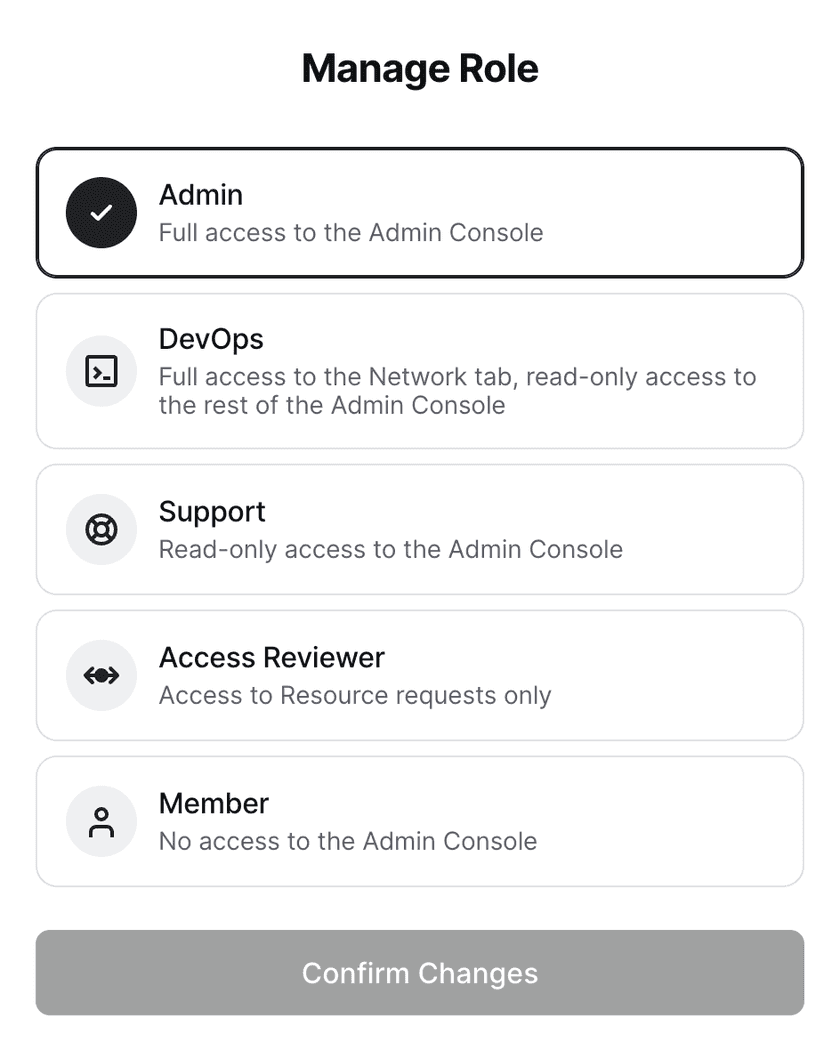Select the DevOps role name label

[211, 340]
